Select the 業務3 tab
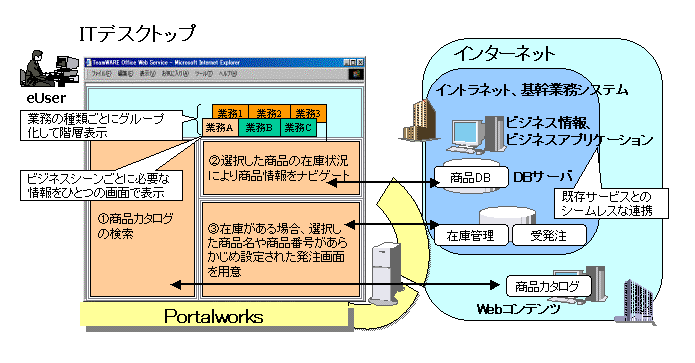Image resolution: width=695 pixels, height=363 pixels. coord(308,113)
